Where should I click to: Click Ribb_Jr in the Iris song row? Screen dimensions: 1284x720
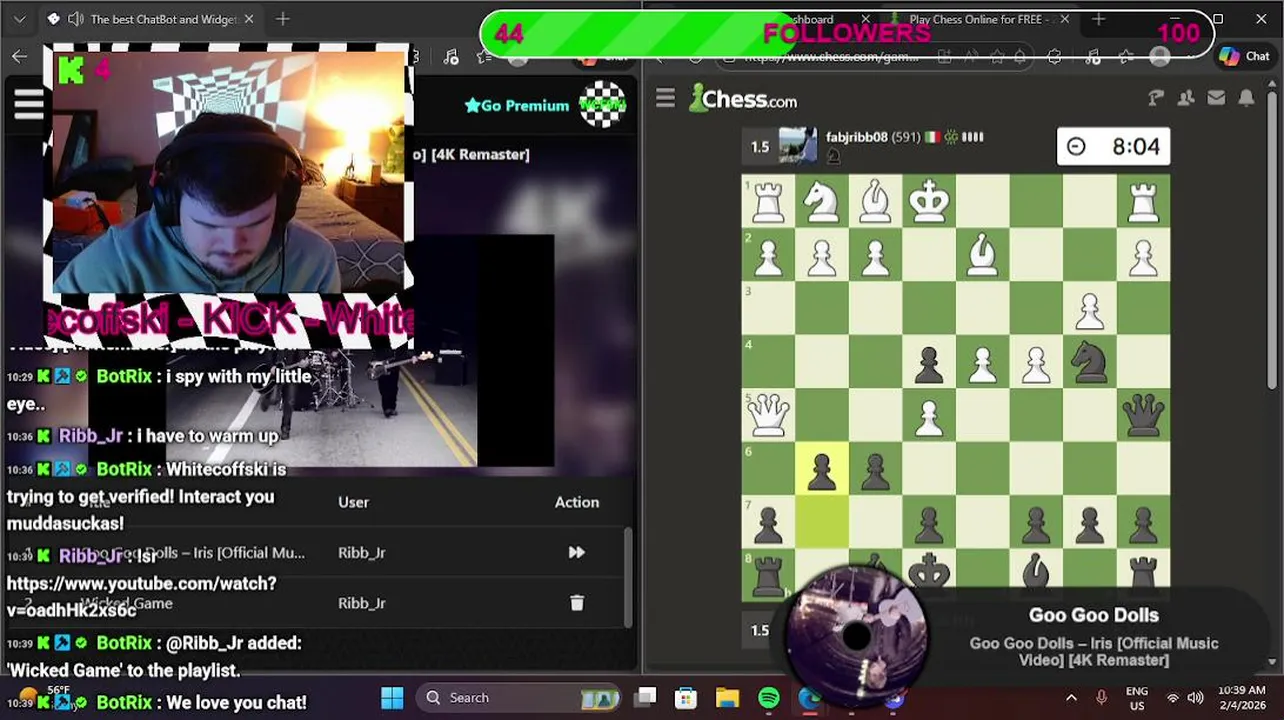361,552
